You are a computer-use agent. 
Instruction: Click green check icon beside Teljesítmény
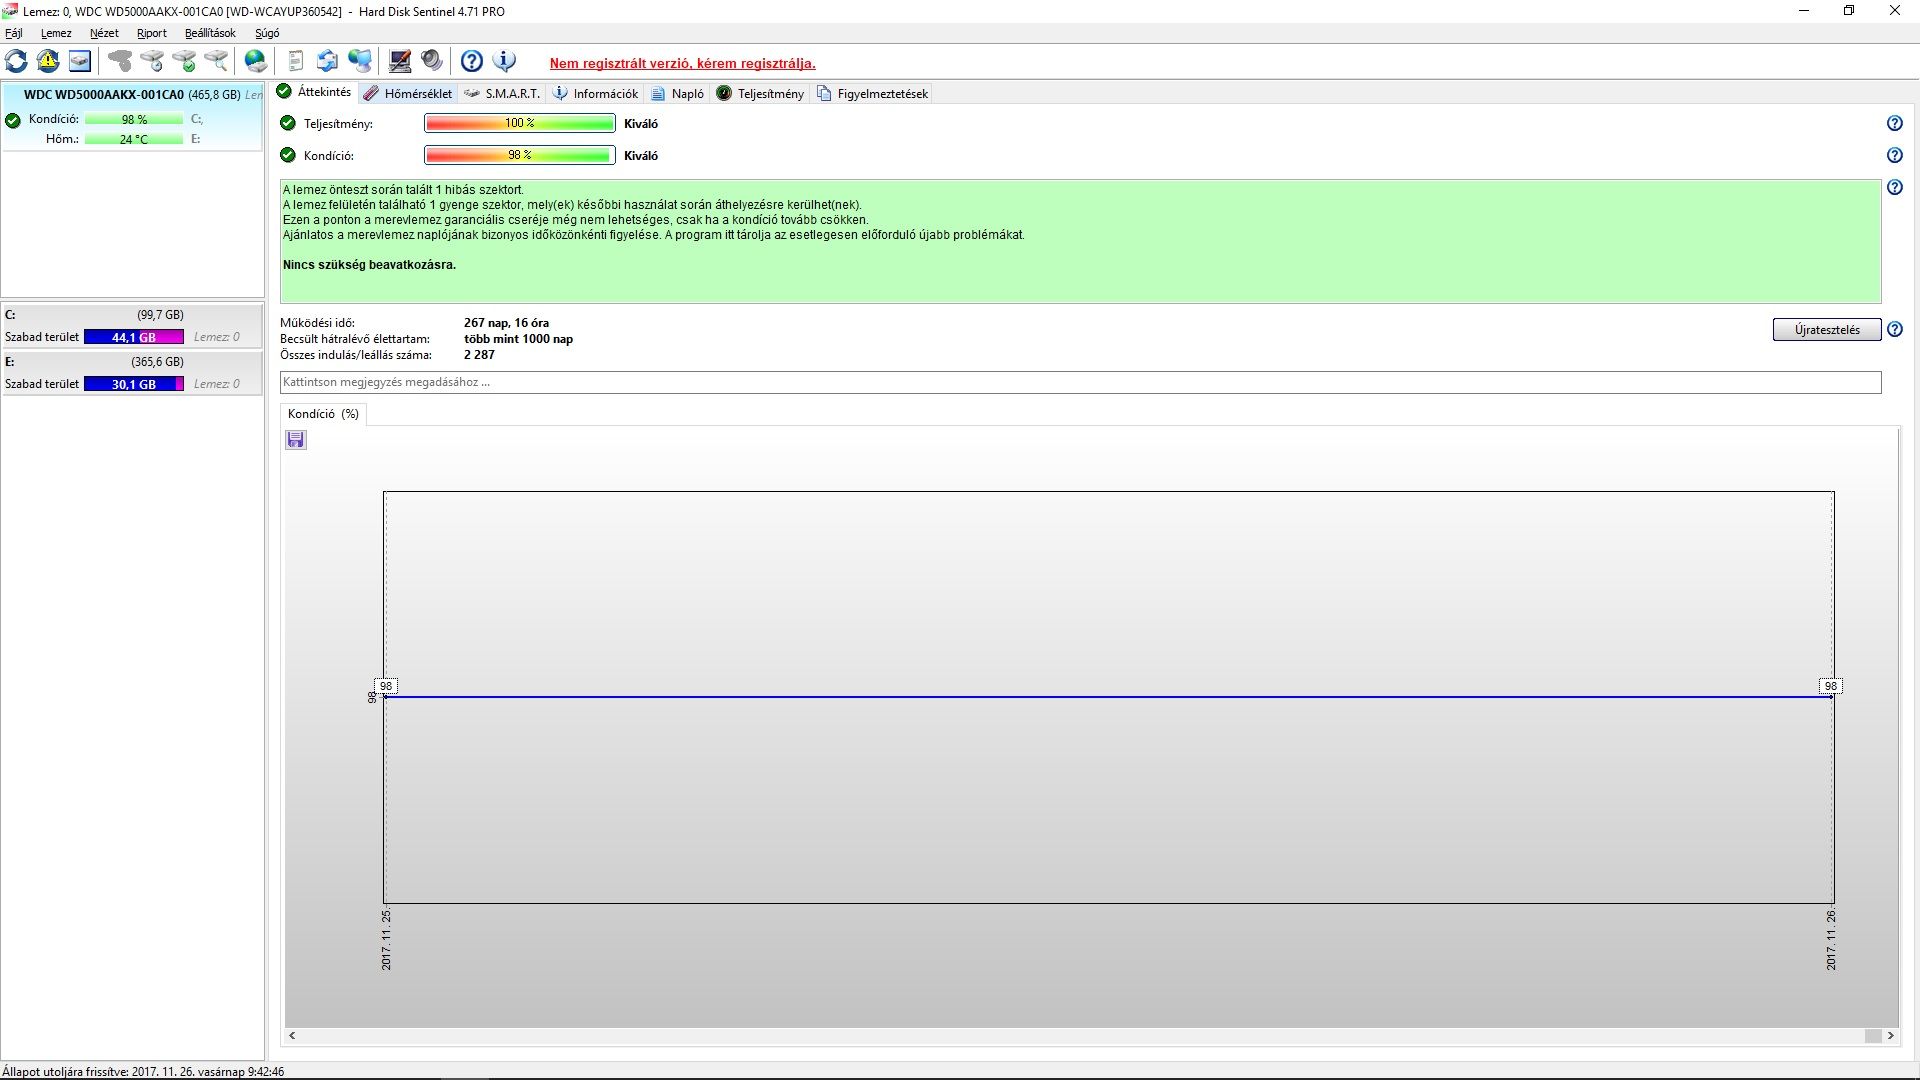[288, 123]
